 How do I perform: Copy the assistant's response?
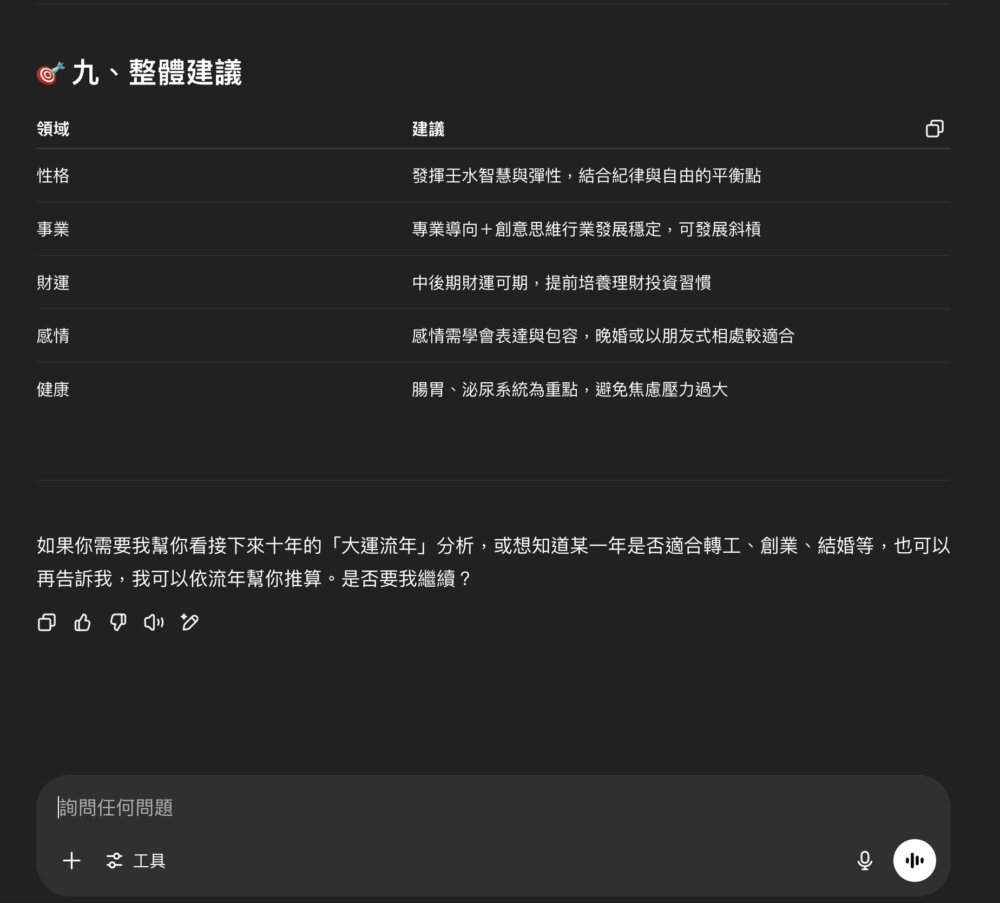point(46,622)
